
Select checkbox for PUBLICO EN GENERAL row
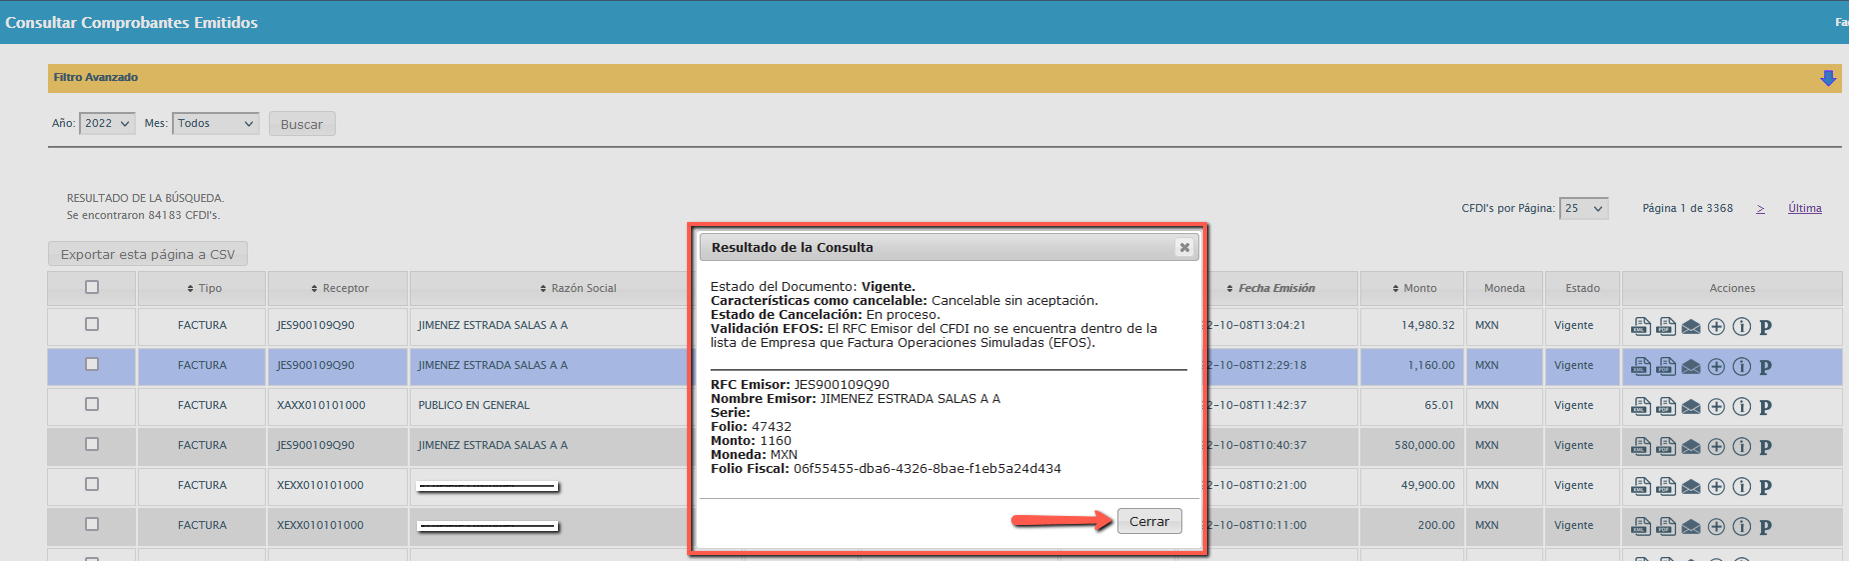coord(92,404)
